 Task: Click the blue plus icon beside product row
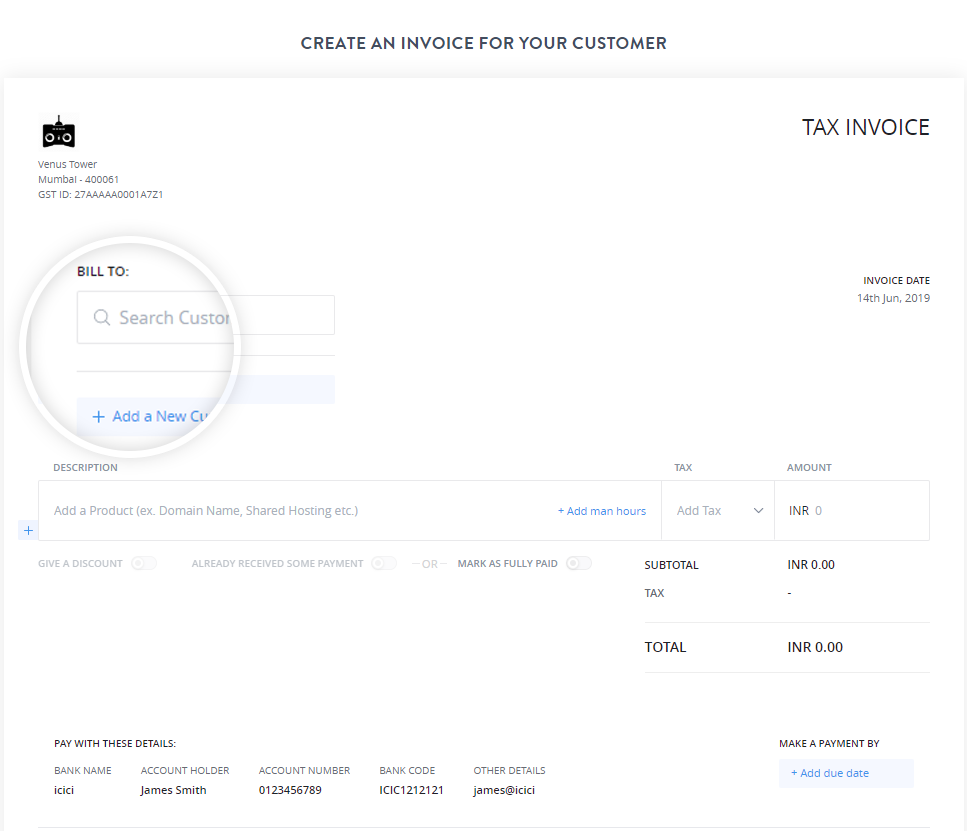(28, 530)
